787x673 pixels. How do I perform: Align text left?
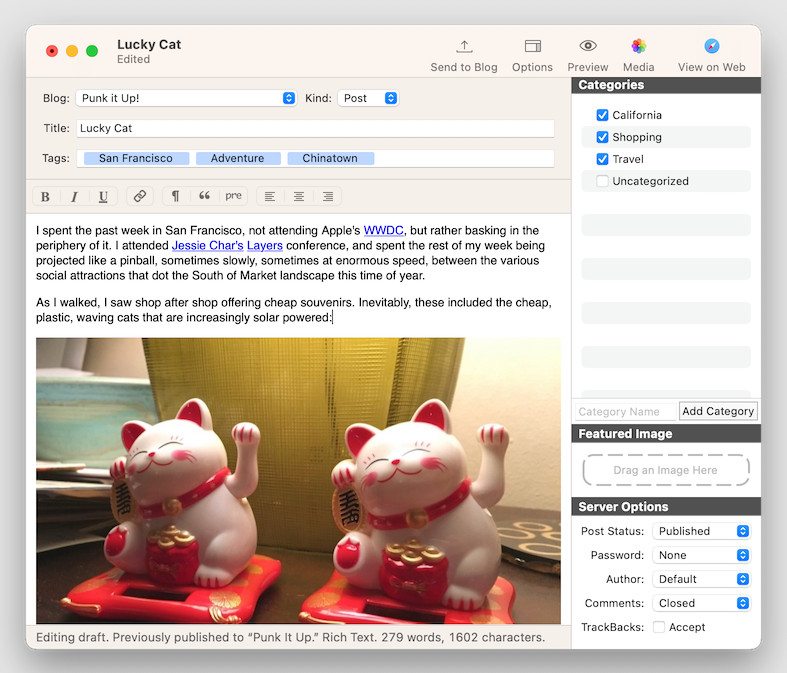[270, 196]
